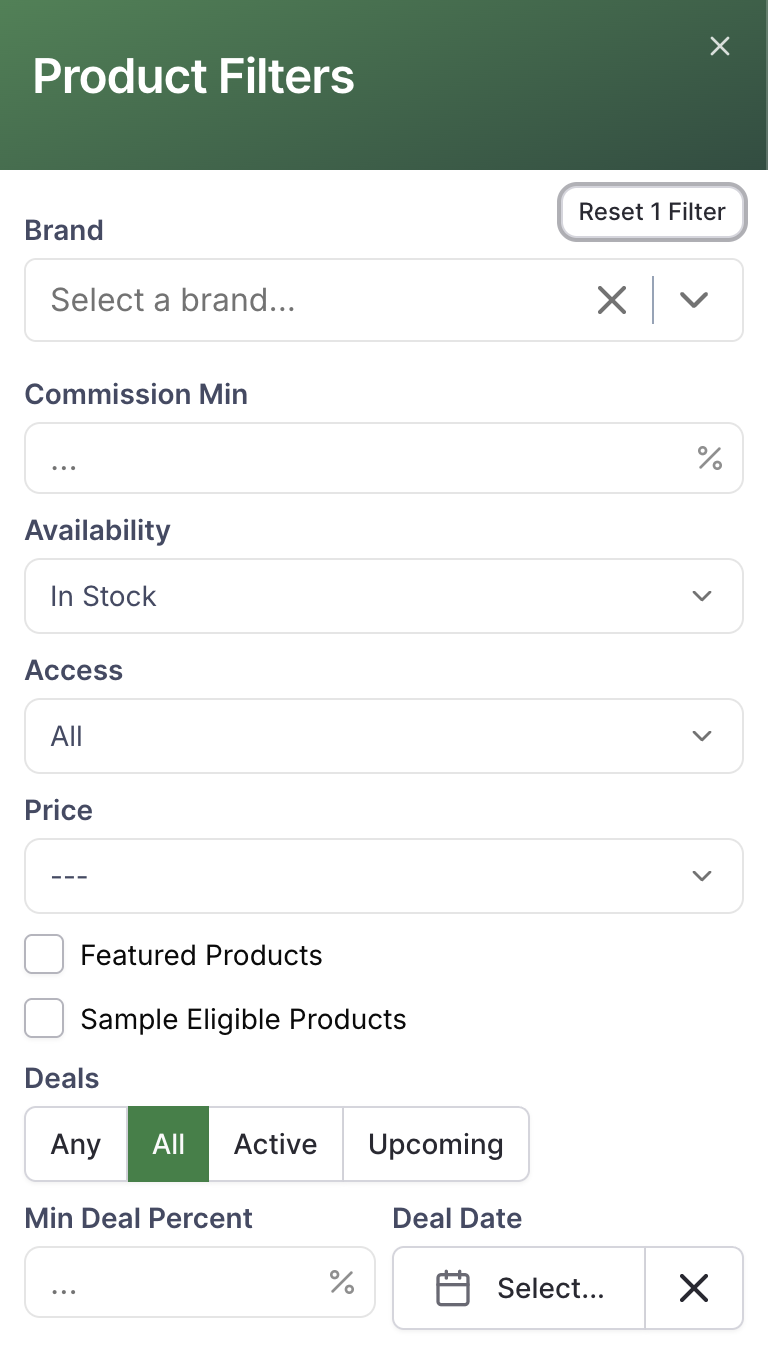Clear the brand selection with the X icon
The image size is (768, 1360).
tap(612, 300)
